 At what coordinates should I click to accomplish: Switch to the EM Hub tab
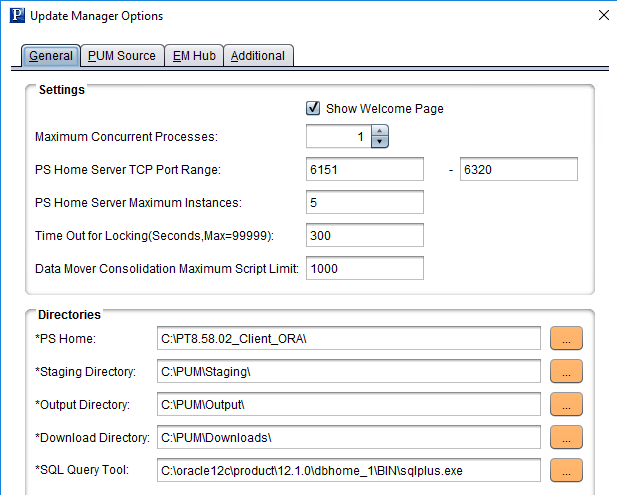194,55
